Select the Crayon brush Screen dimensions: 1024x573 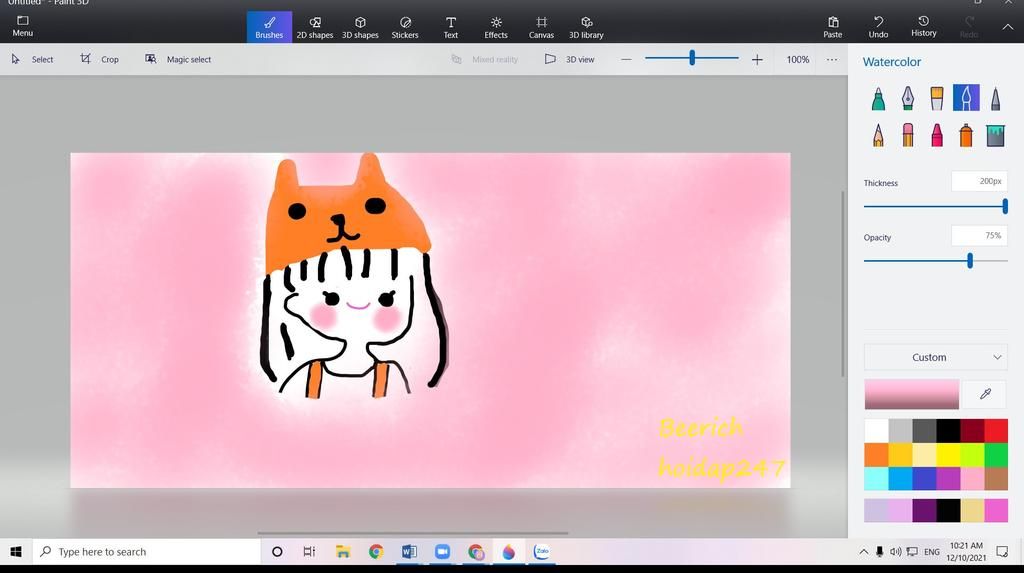937,135
